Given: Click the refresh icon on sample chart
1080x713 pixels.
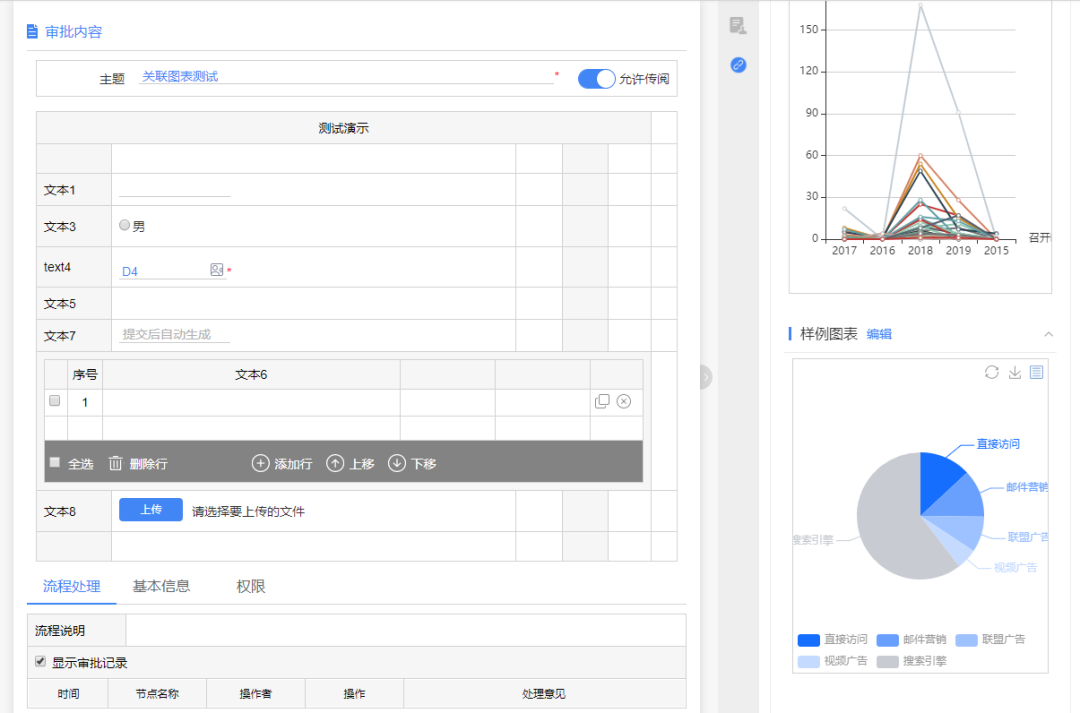Looking at the screenshot, I should (x=991, y=372).
